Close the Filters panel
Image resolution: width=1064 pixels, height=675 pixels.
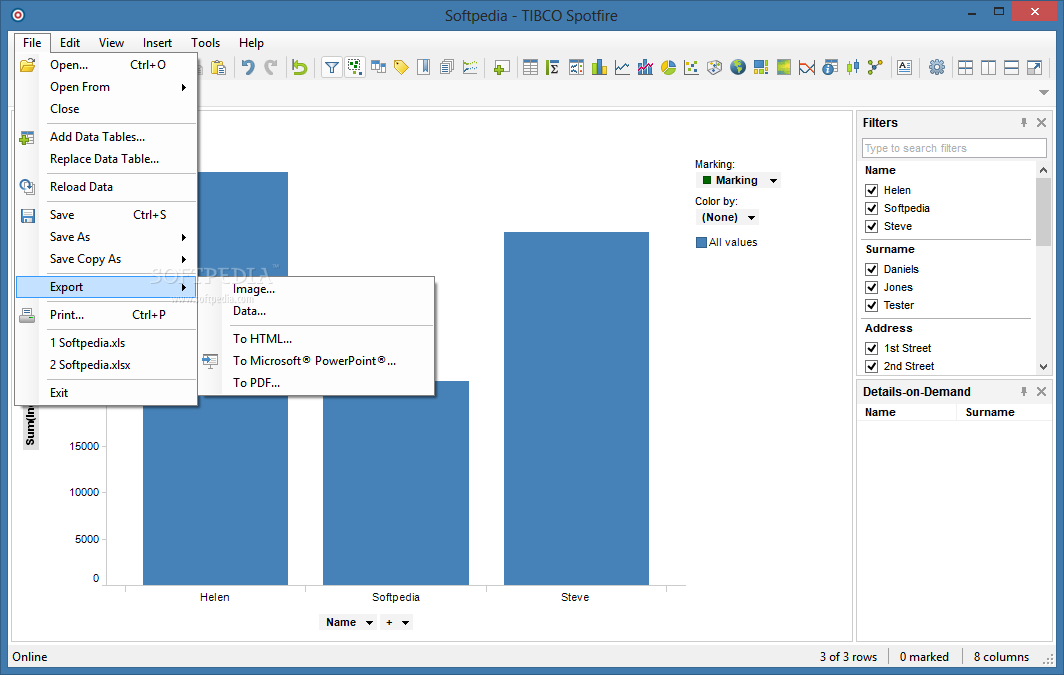tap(1042, 123)
